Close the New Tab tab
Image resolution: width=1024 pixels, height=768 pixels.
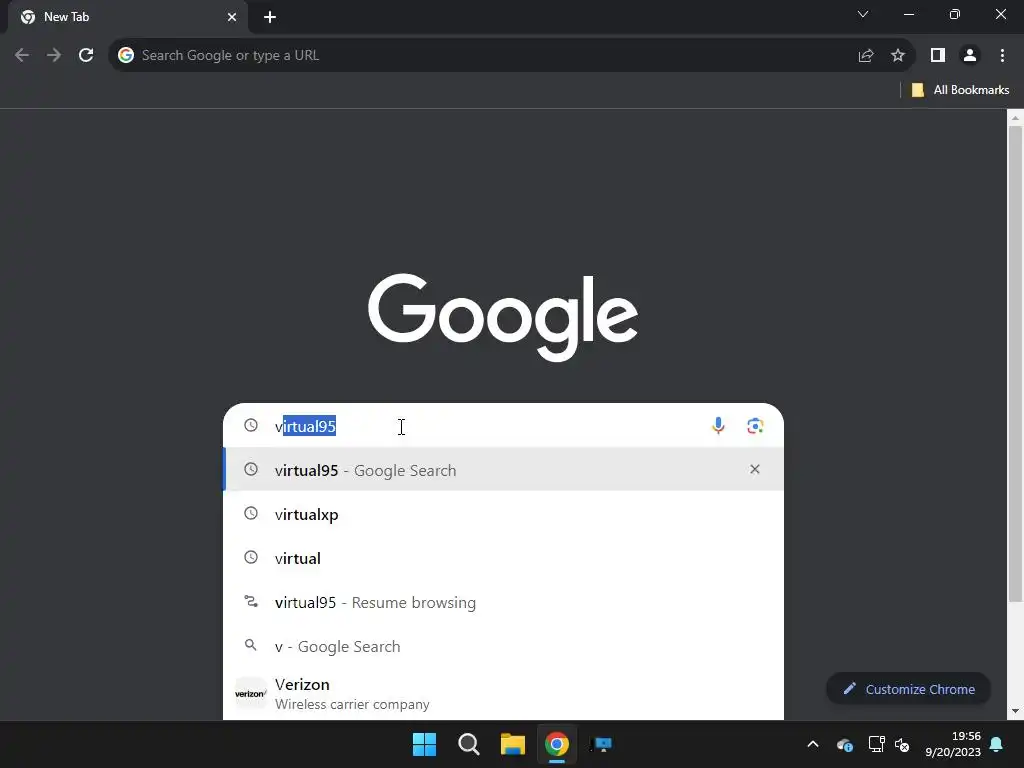pos(232,17)
